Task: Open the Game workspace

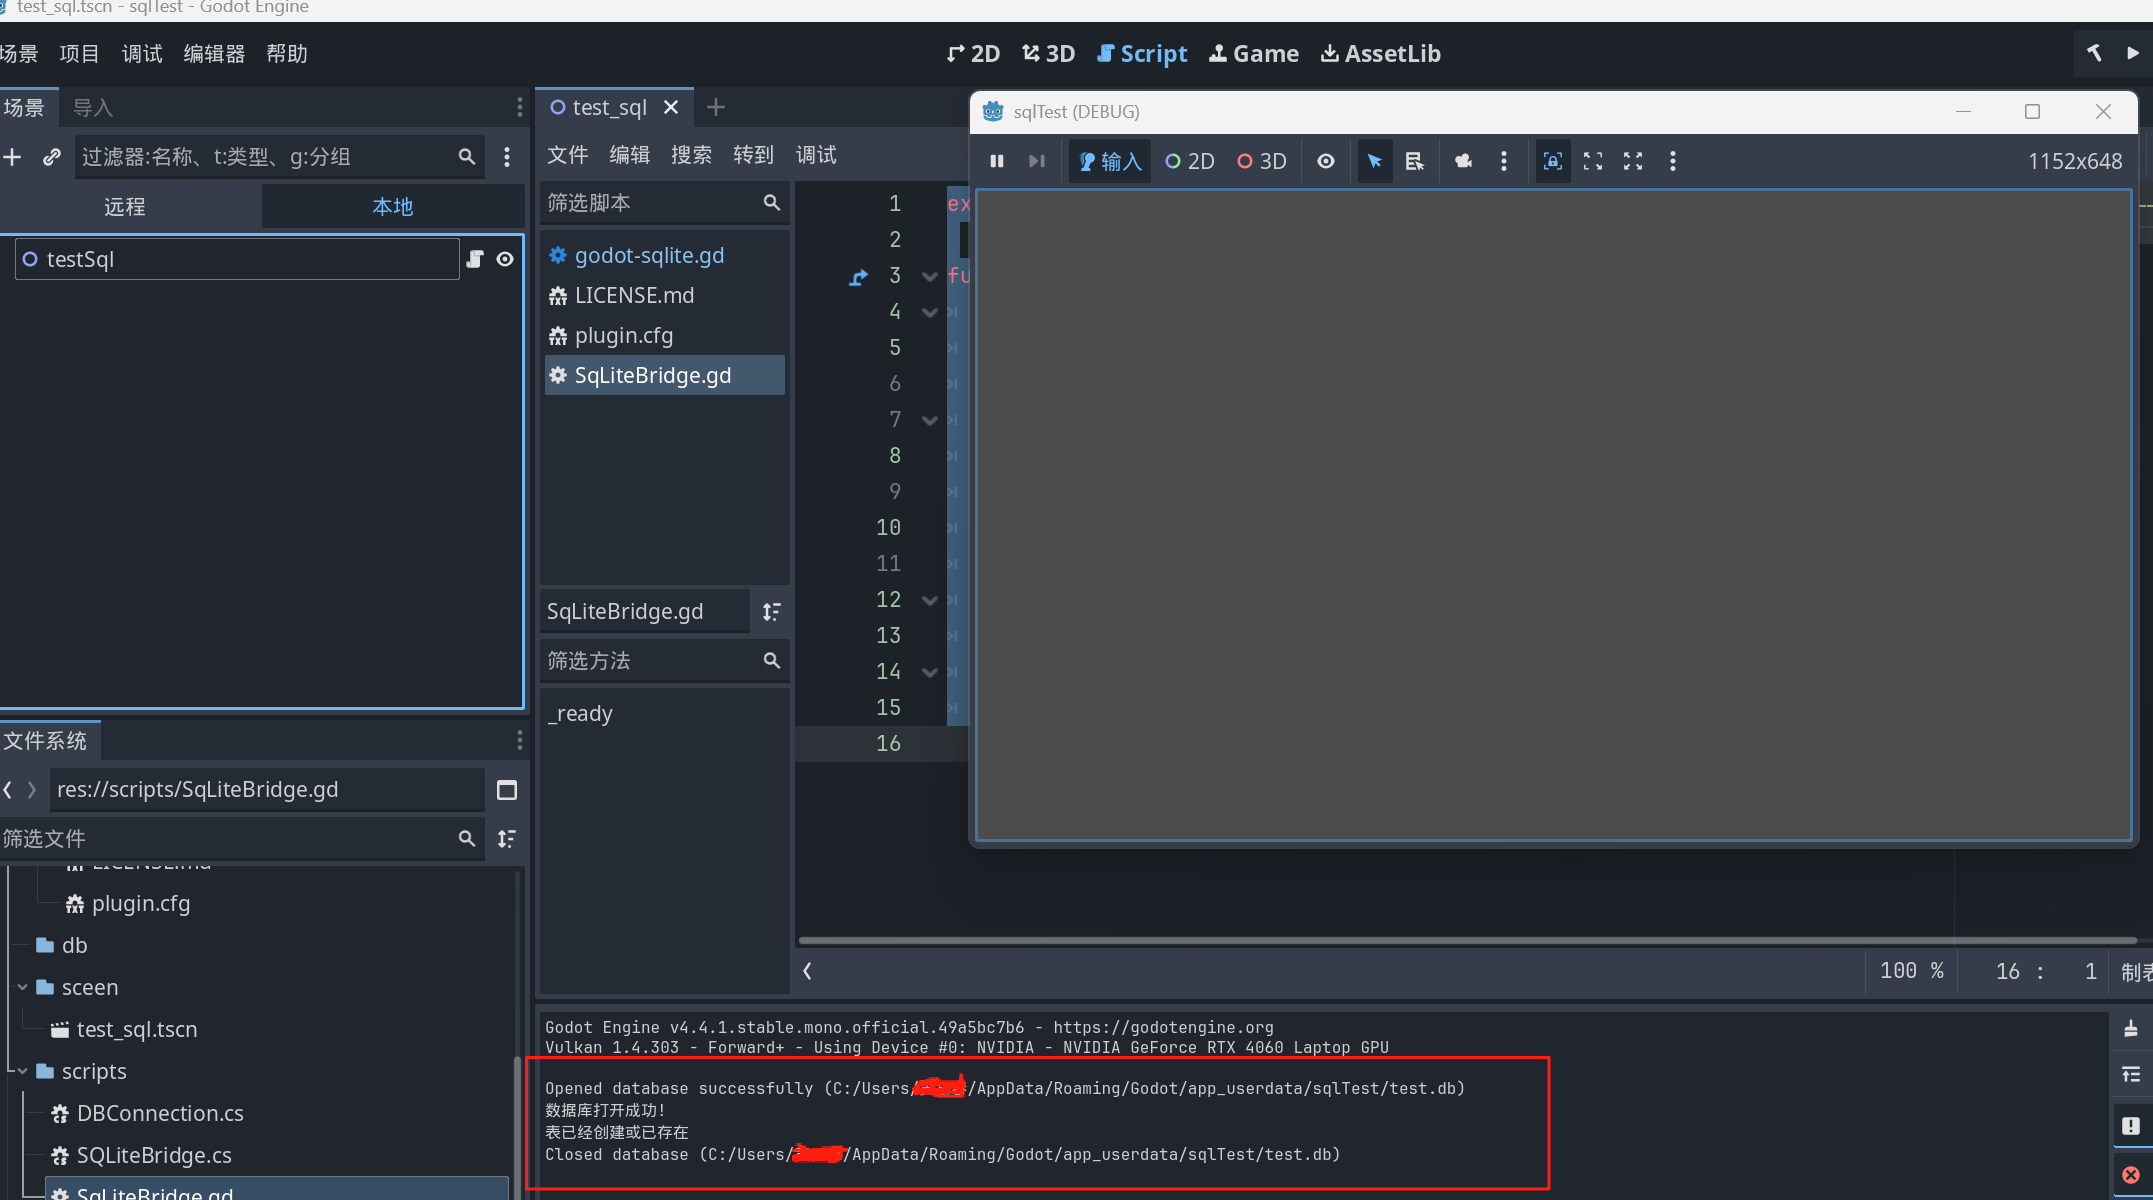Action: pos(1254,54)
